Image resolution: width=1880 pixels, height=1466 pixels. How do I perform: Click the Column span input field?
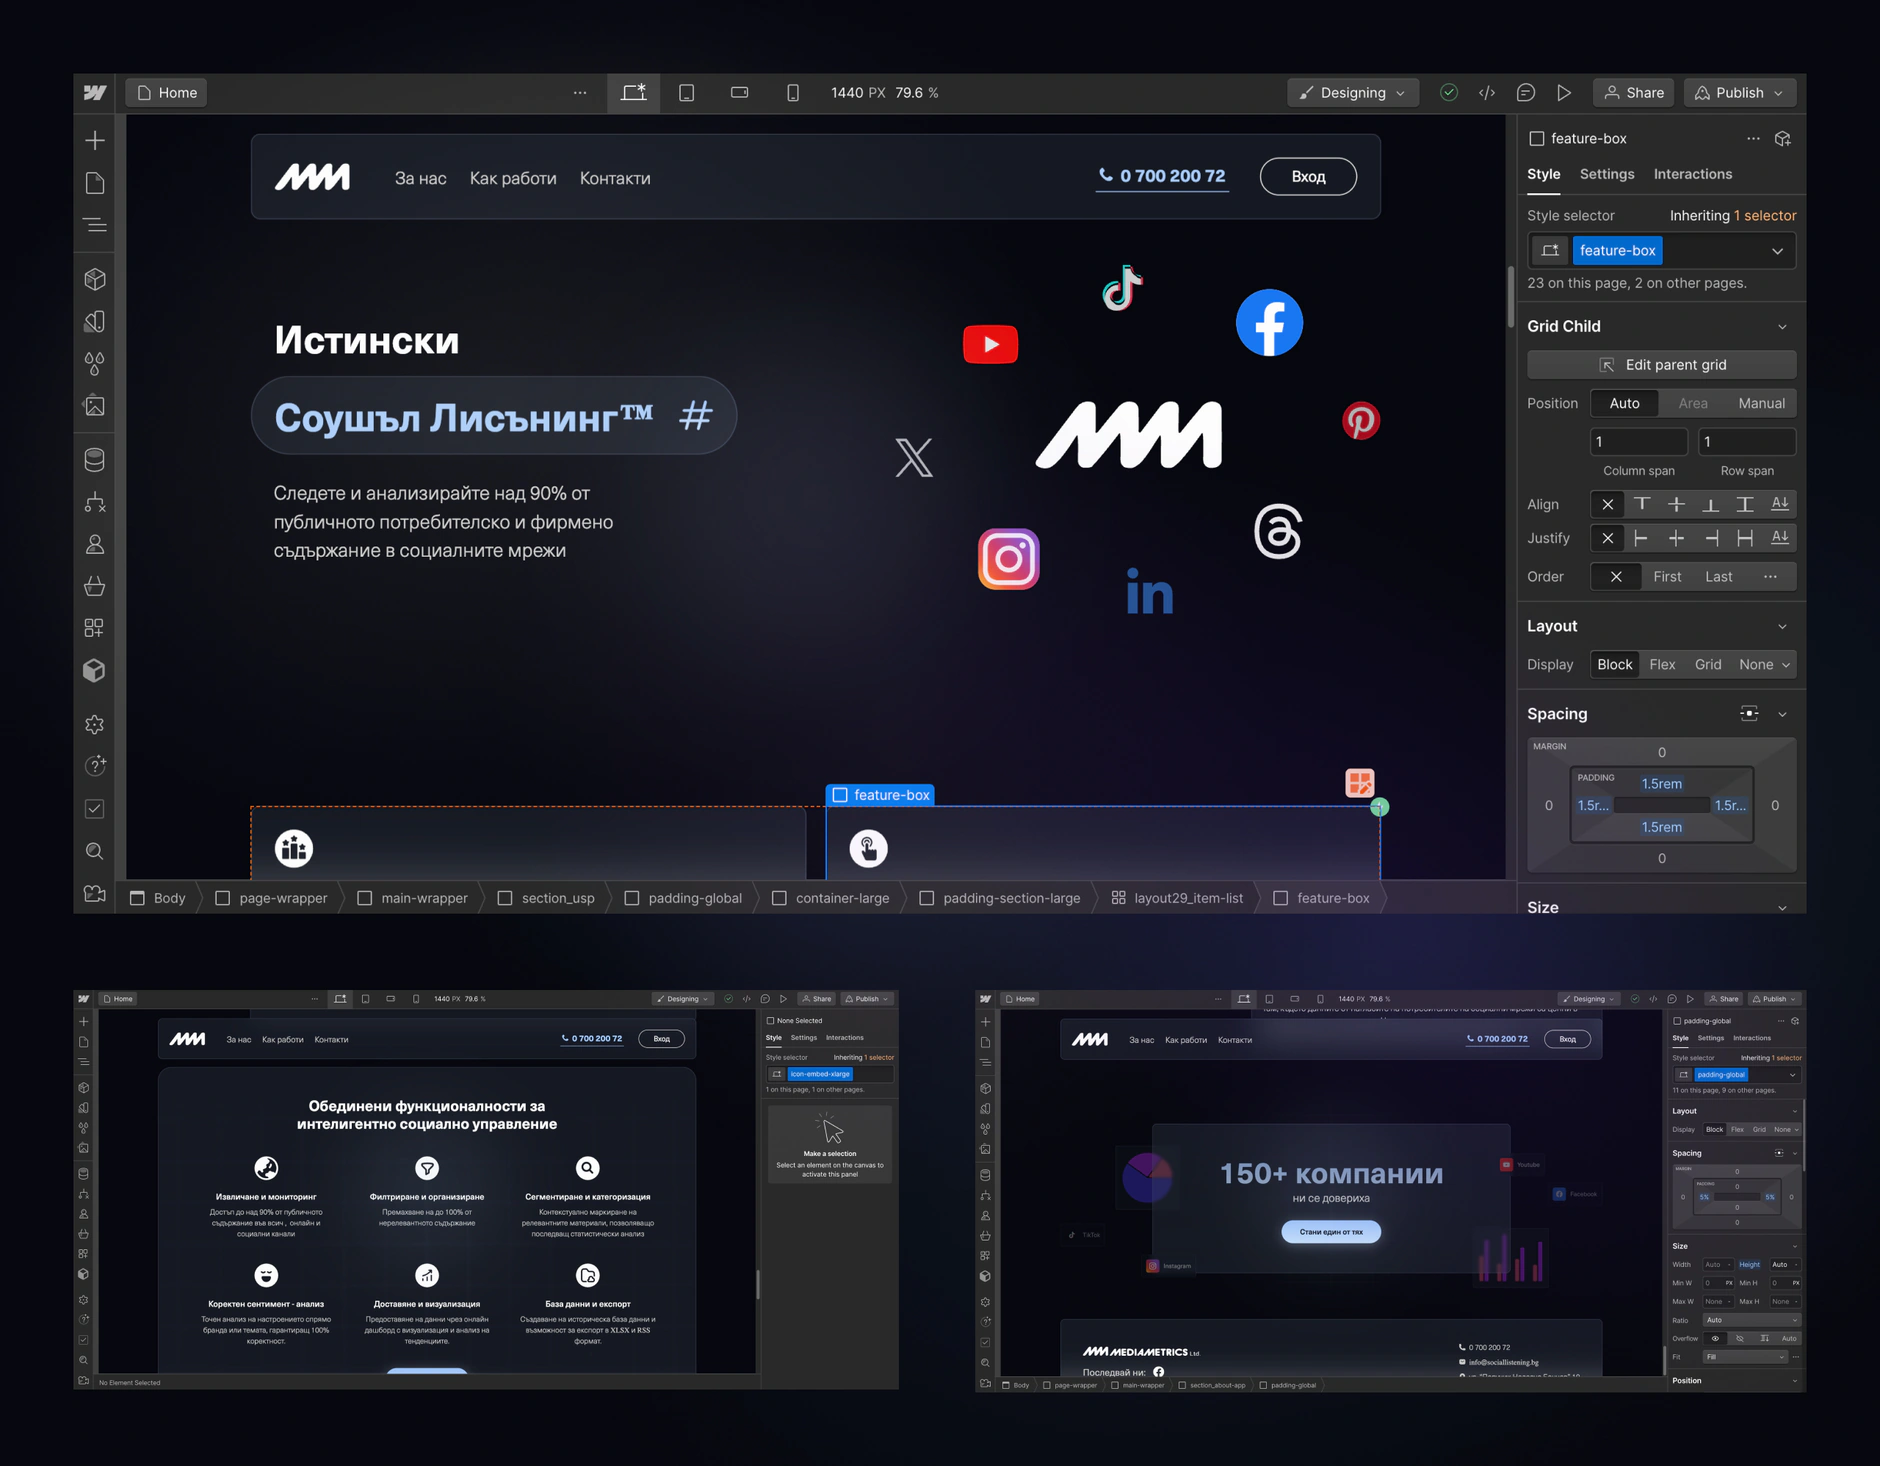(1638, 442)
